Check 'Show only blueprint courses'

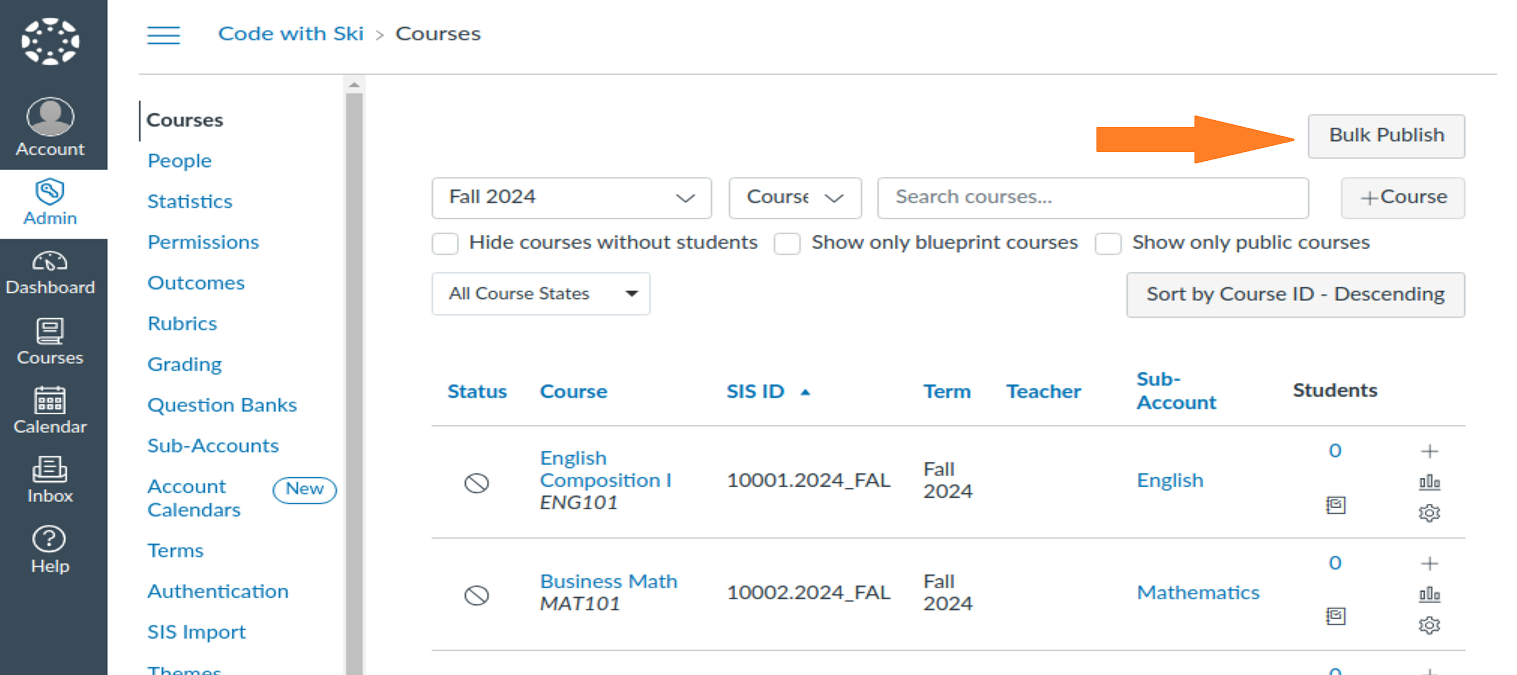tap(788, 243)
